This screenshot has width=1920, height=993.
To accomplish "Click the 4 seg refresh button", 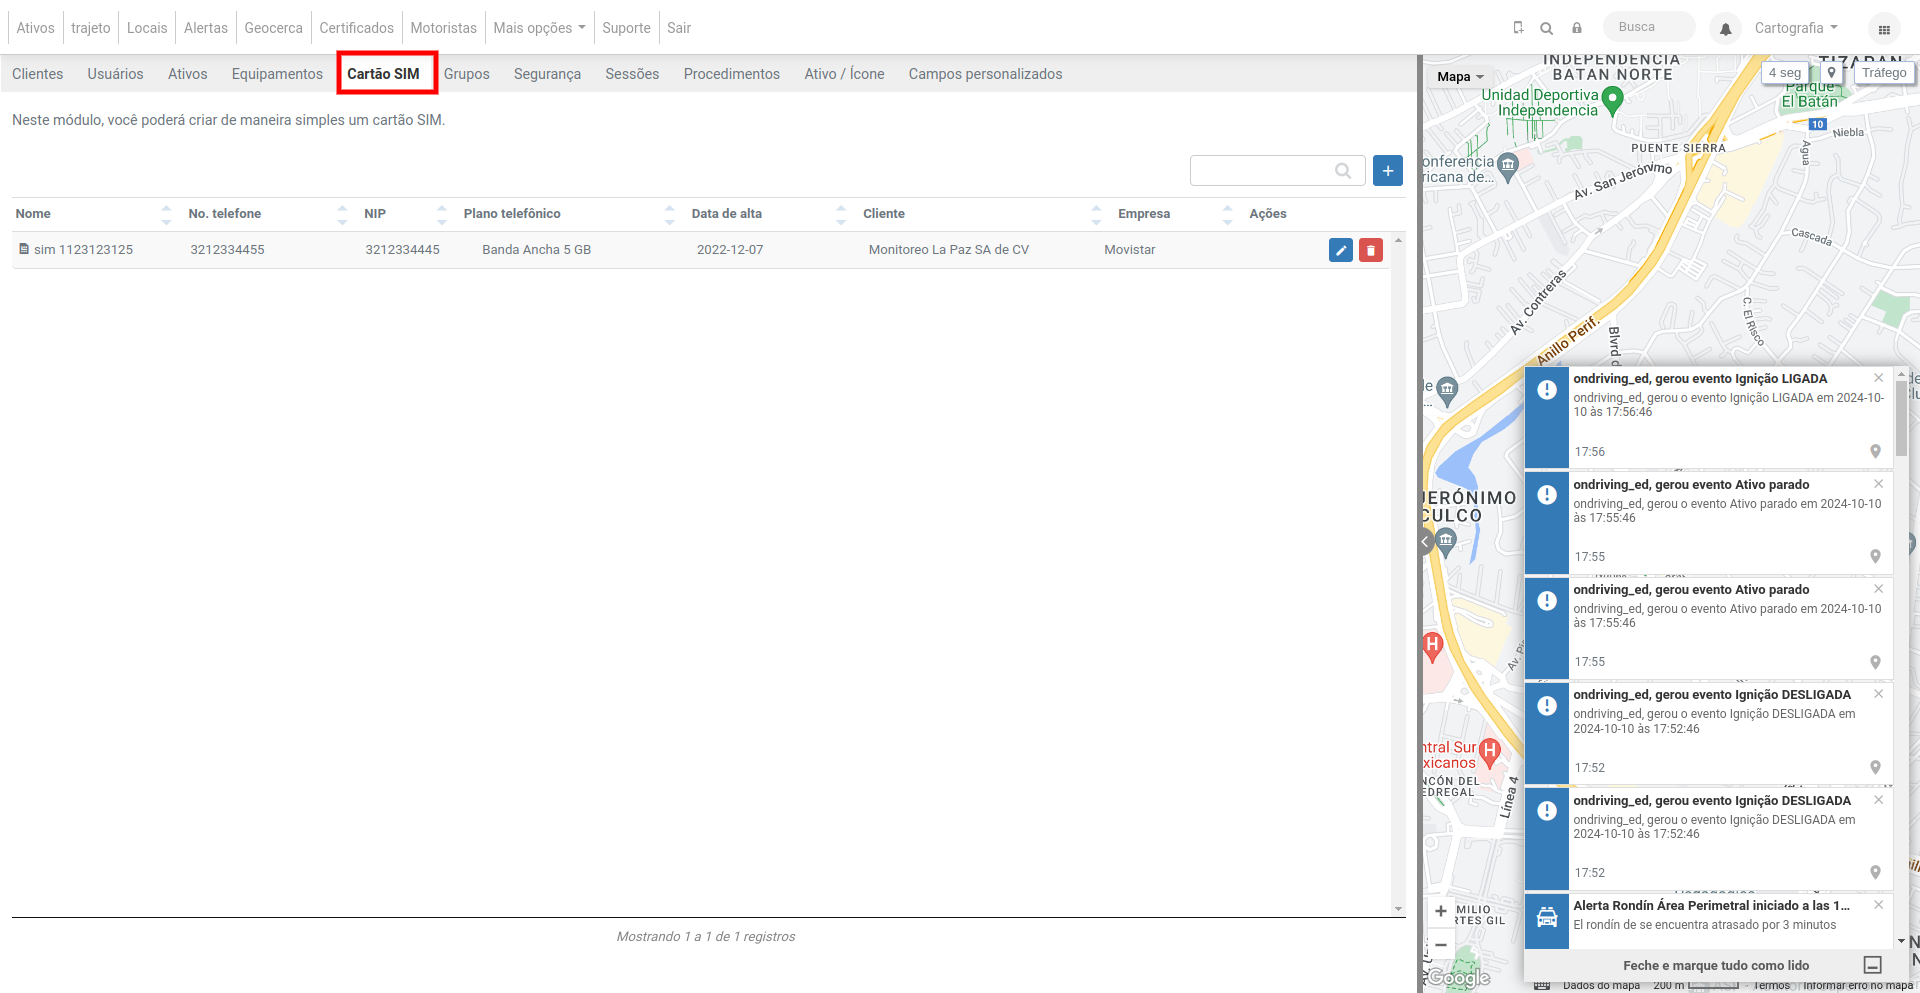I will (x=1785, y=73).
